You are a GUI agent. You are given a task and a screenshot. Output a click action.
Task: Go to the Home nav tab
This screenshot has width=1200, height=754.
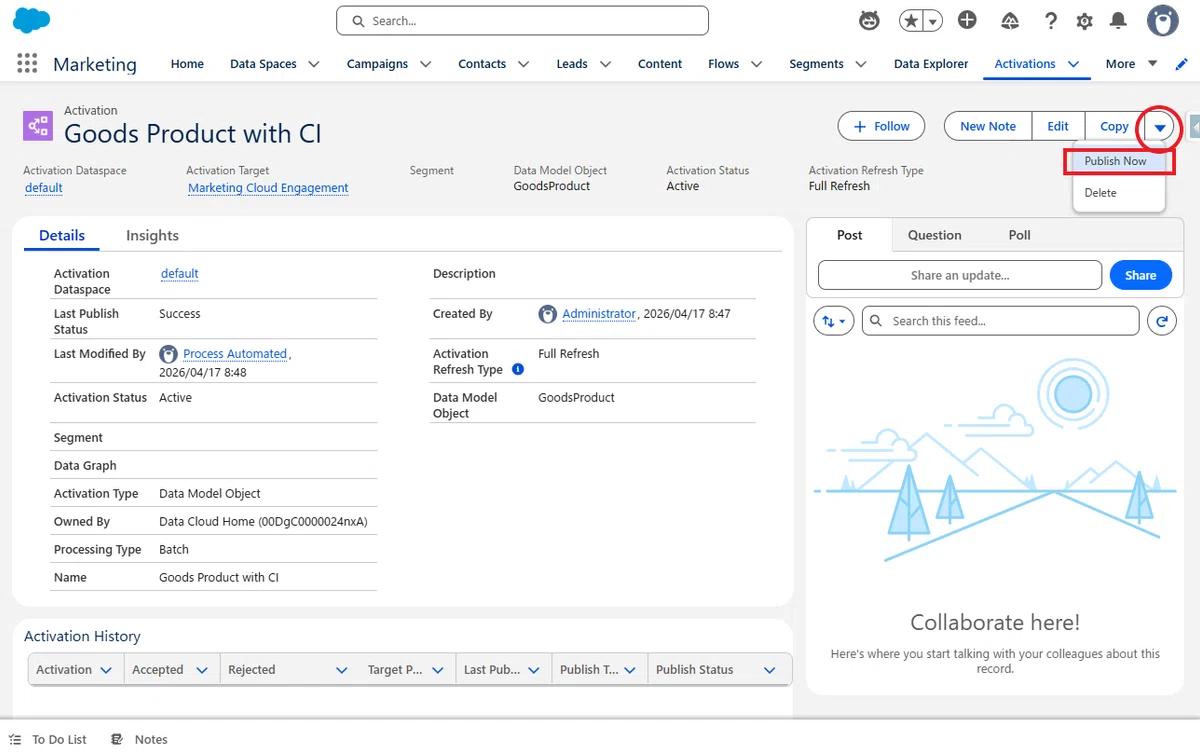(187, 64)
